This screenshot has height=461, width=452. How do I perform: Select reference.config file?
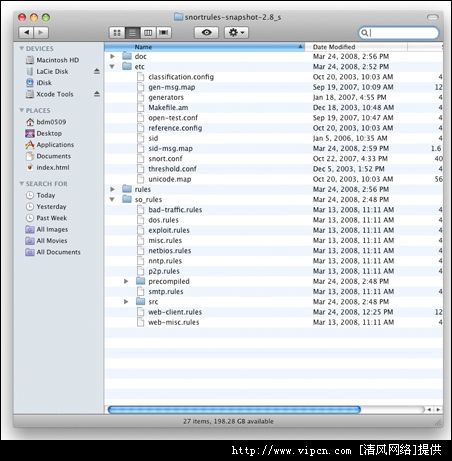(175, 128)
